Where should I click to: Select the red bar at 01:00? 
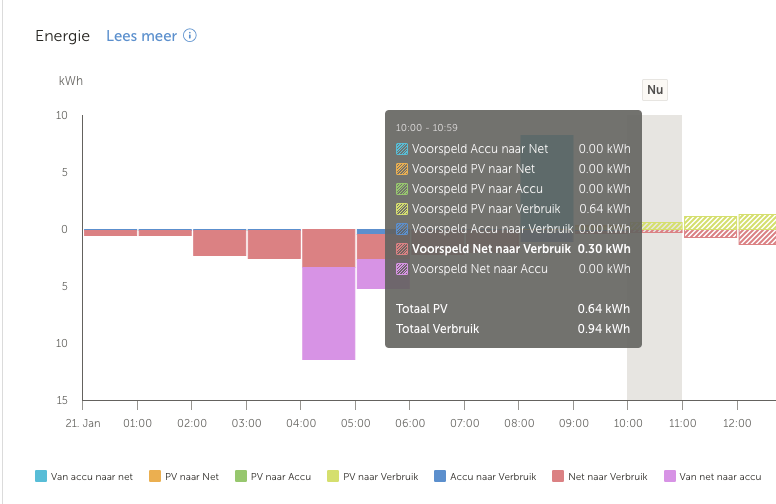(x=165, y=232)
